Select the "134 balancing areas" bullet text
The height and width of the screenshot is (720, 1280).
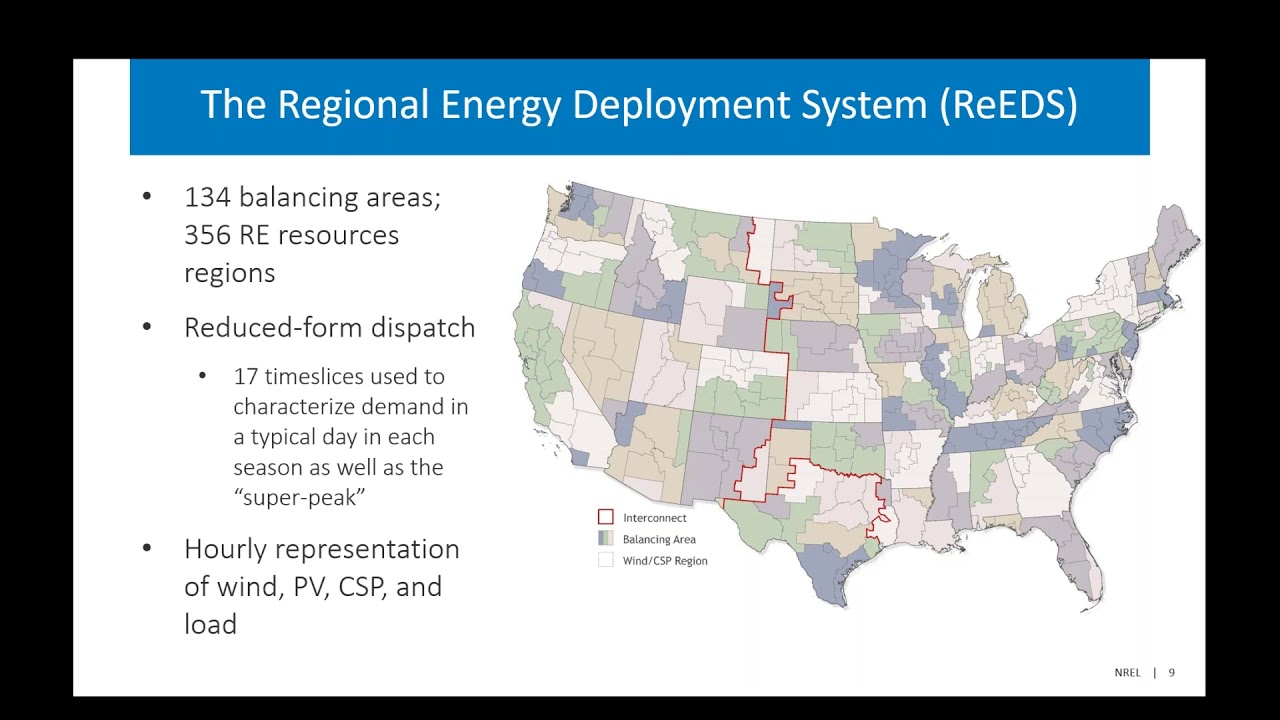[x=312, y=235]
